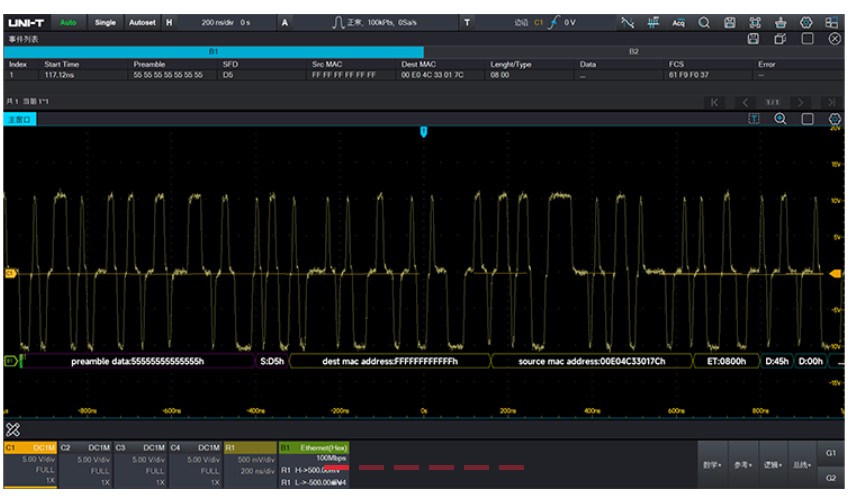Click the zoom magnifier in waveform window
The width and height of the screenshot is (855, 502).
(x=780, y=118)
